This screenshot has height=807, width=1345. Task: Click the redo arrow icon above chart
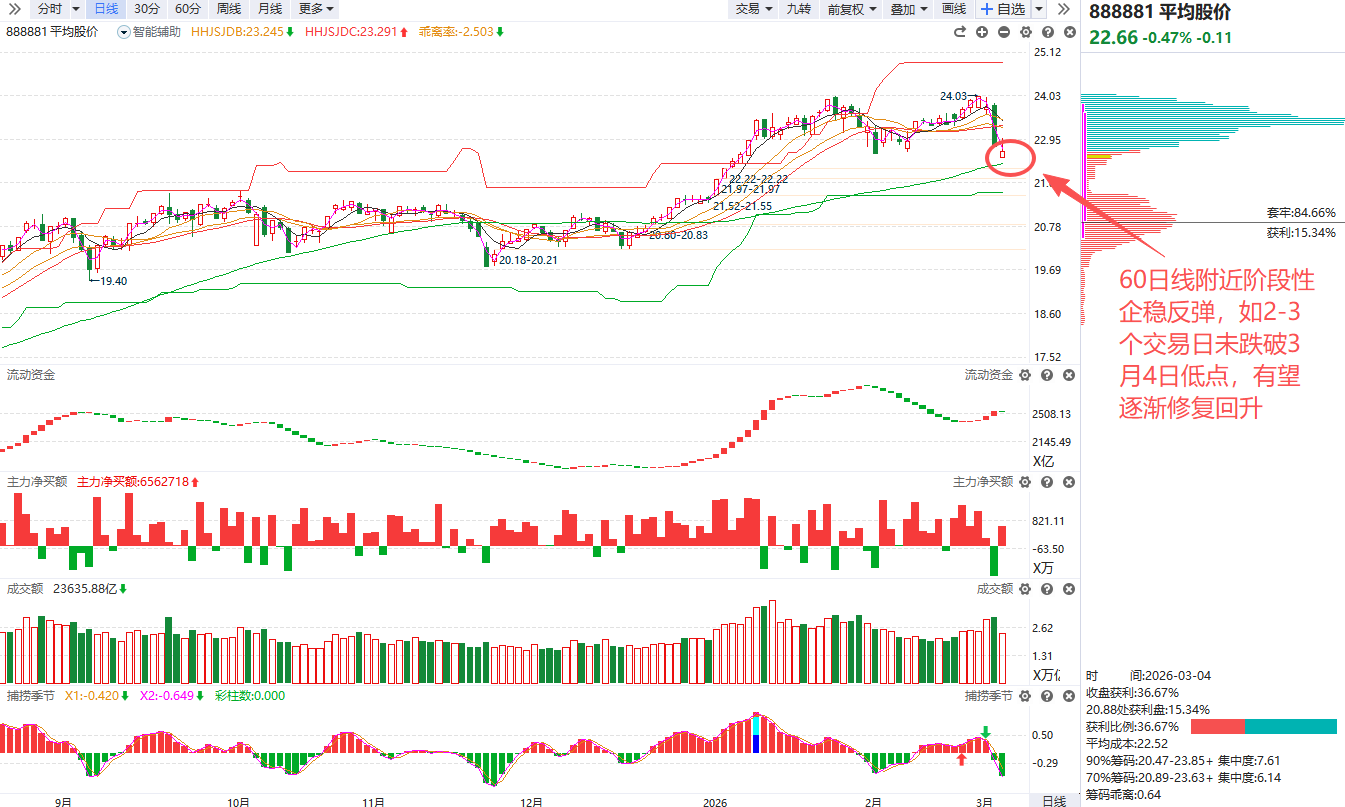click(x=960, y=32)
